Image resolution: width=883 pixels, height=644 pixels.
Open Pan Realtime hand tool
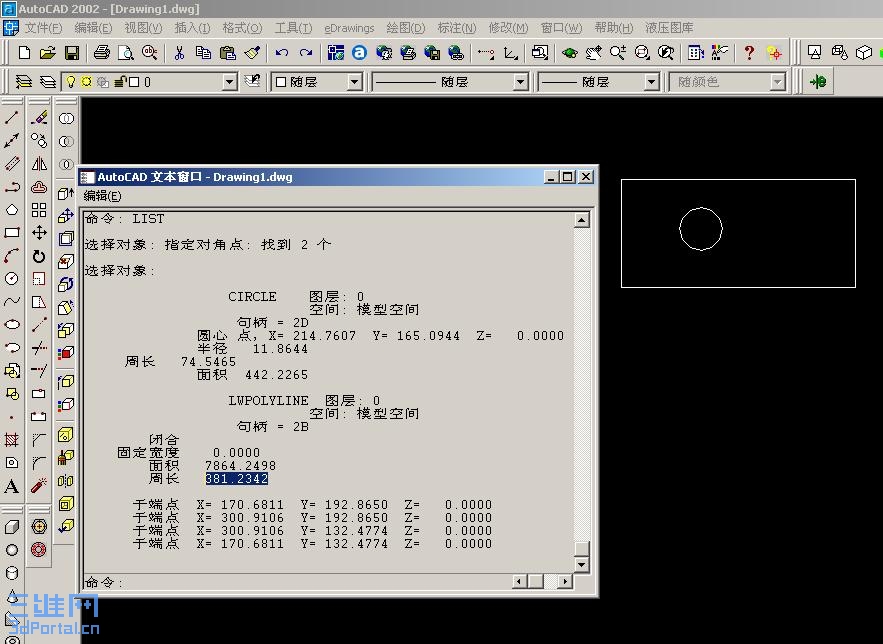[x=594, y=53]
